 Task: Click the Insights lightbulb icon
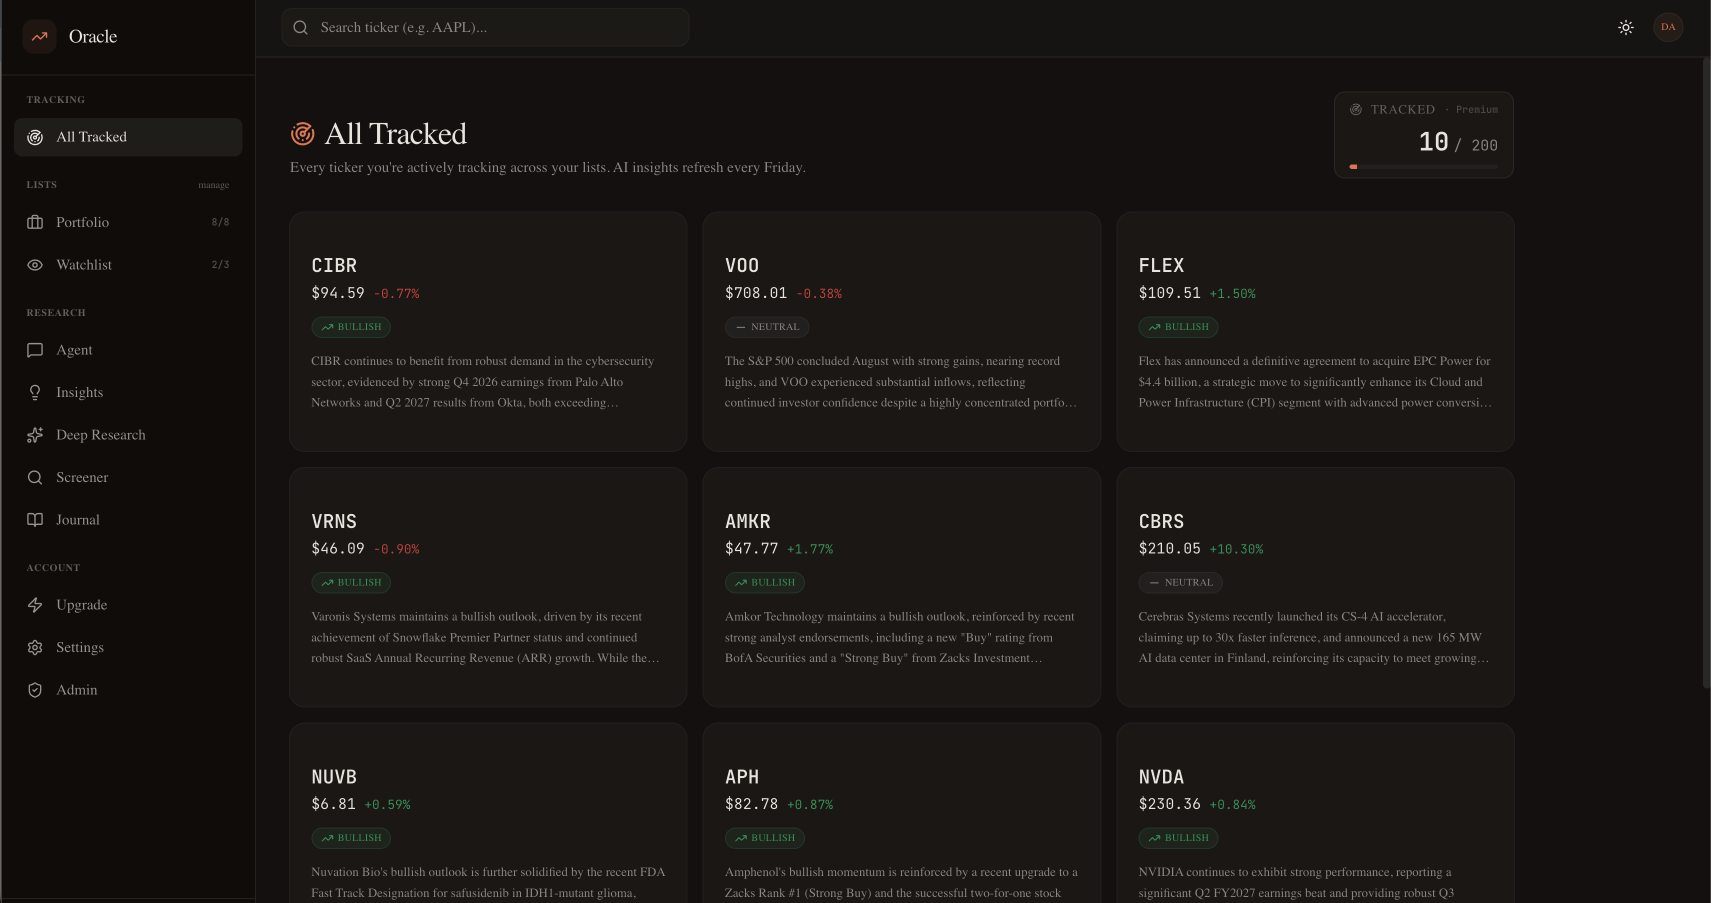pos(35,392)
